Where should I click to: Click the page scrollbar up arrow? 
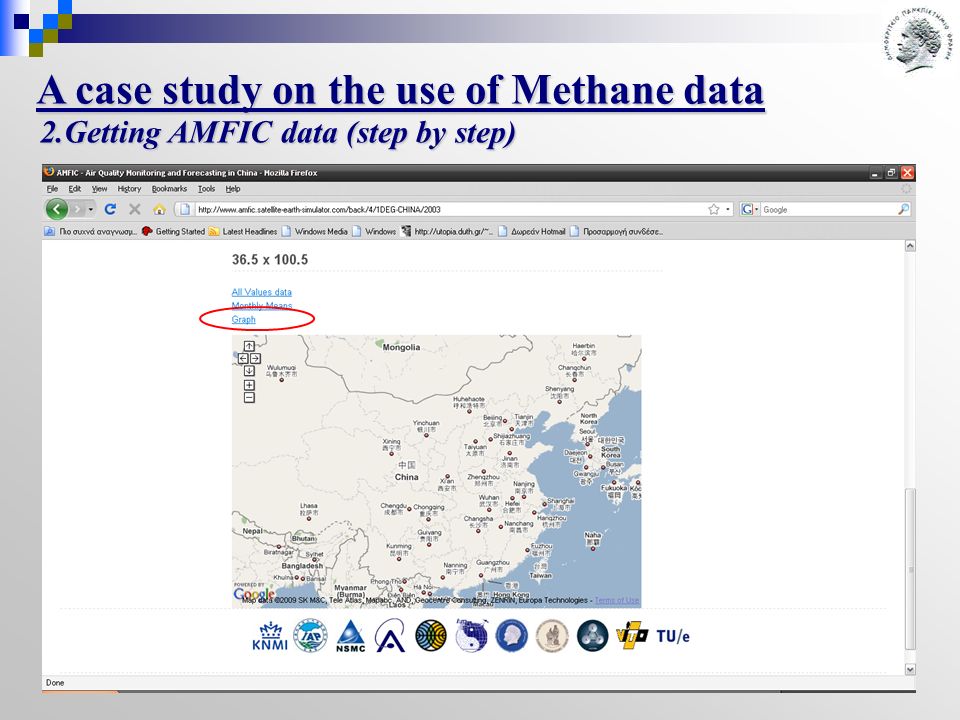910,246
